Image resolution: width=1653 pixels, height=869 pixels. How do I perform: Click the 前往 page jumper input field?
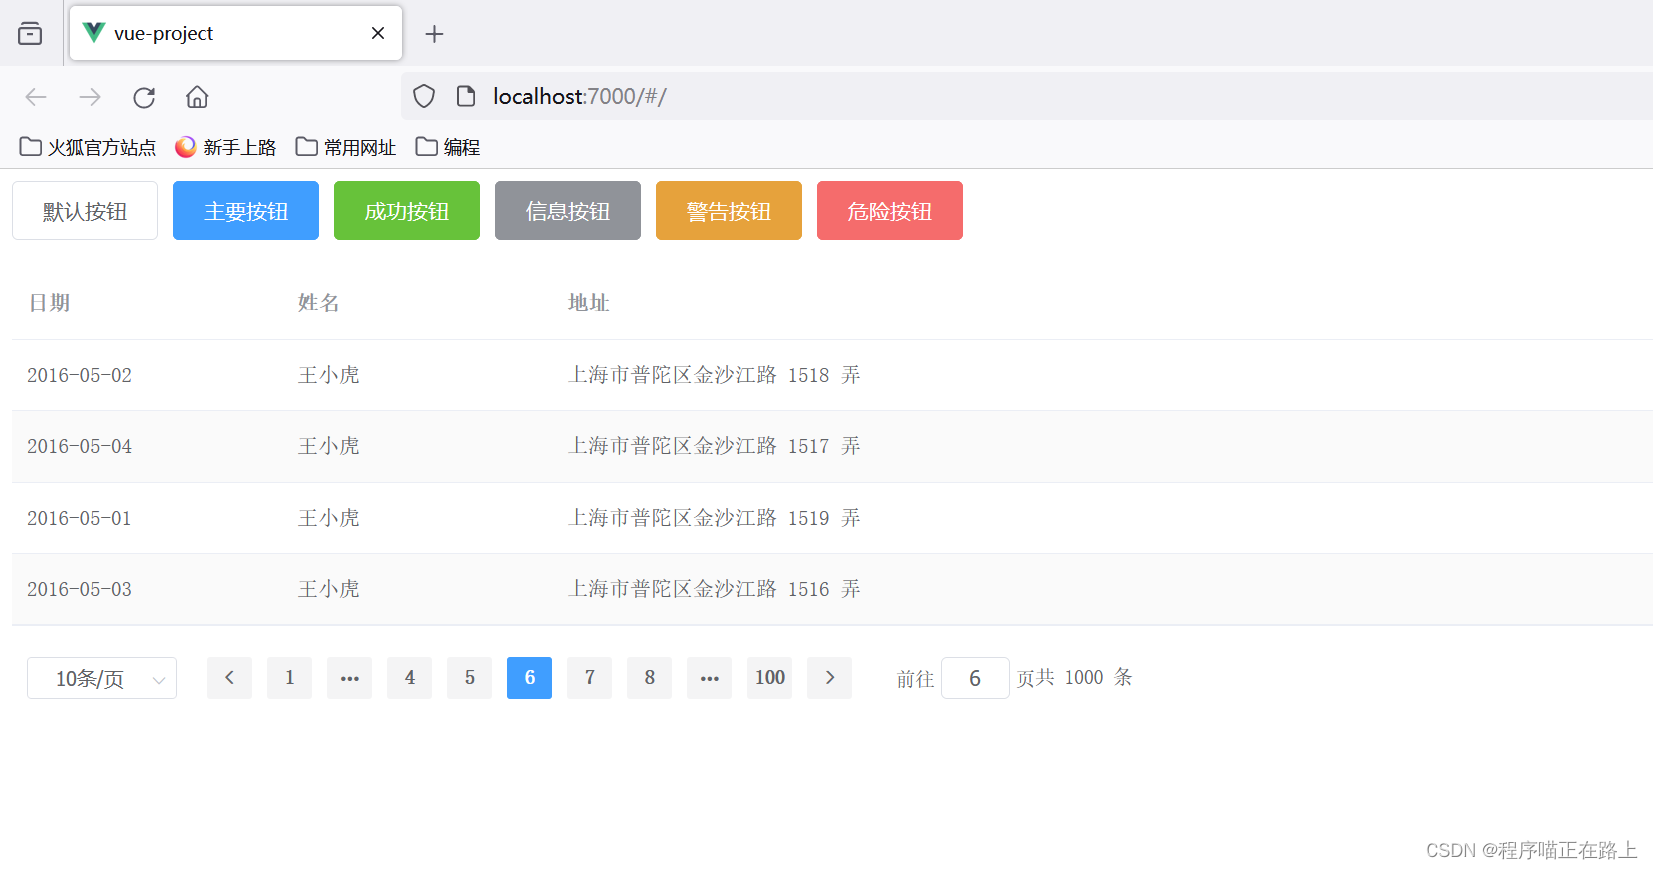[x=975, y=678]
